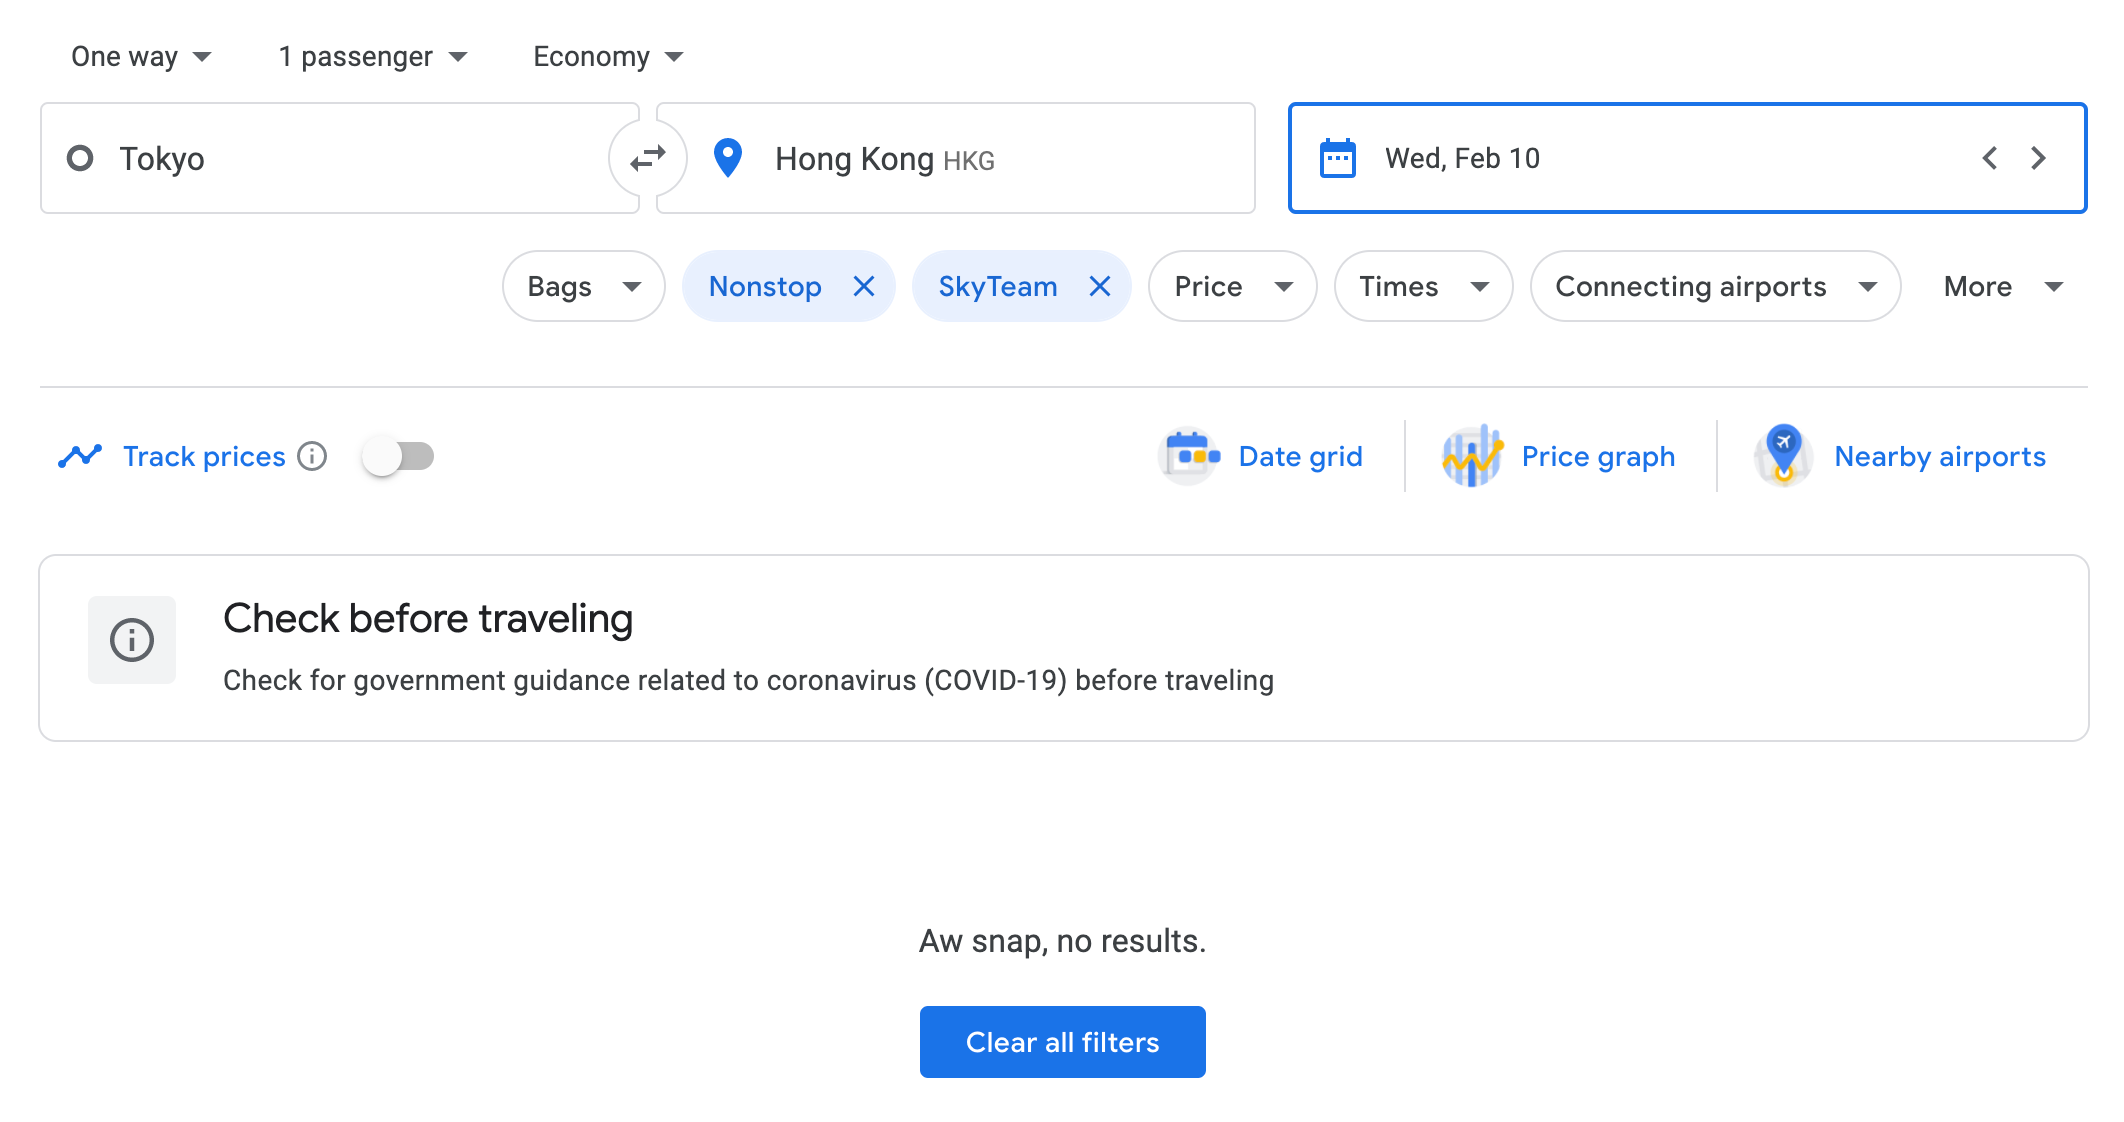Open the Connecting airports dropdown
2124x1122 pixels.
[x=1714, y=286]
